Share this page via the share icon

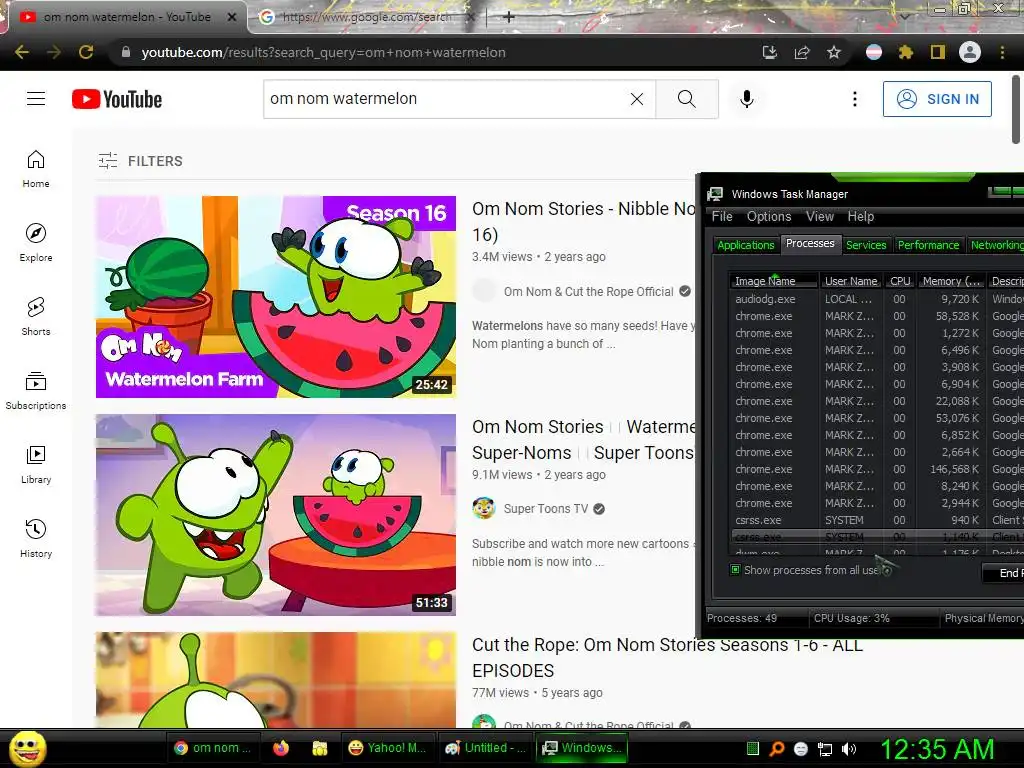click(801, 52)
